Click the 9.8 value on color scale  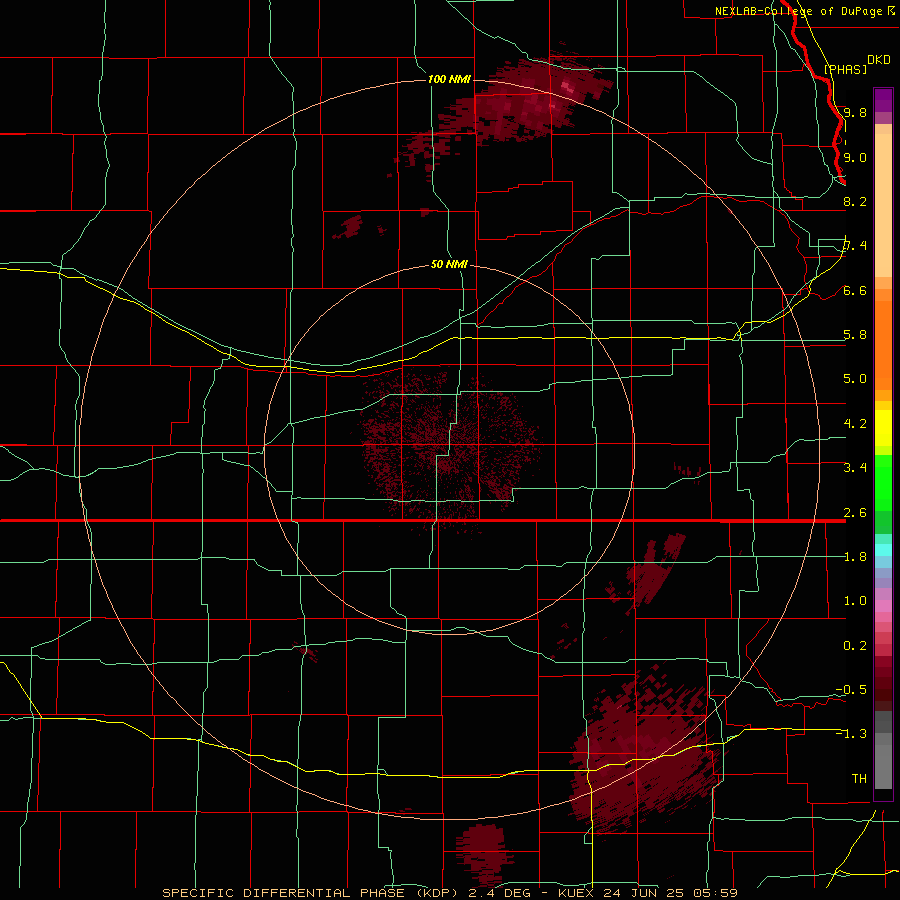(855, 112)
